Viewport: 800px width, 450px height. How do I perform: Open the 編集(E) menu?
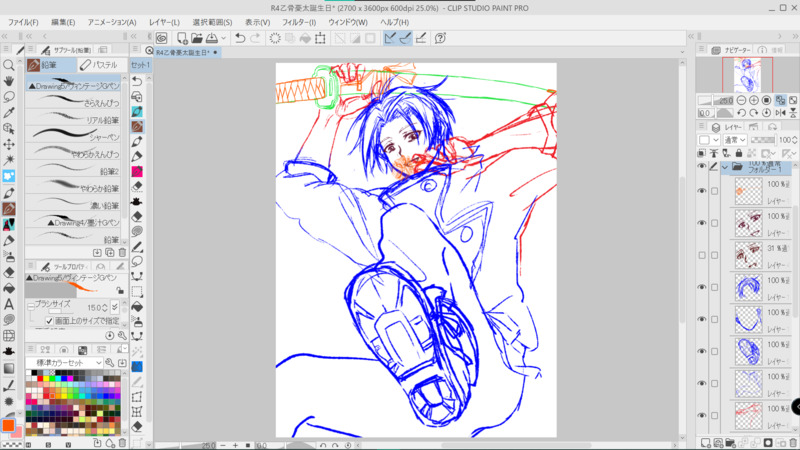[x=63, y=22]
